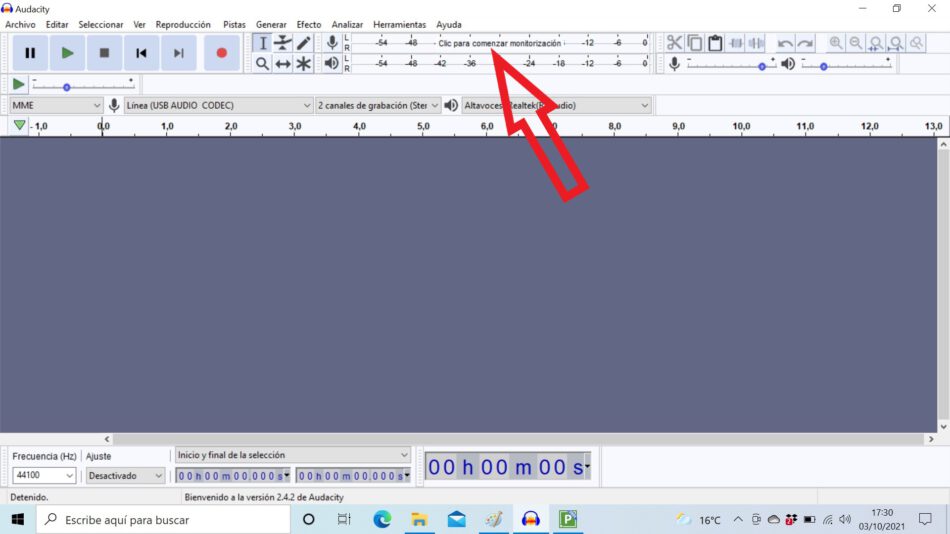Click the Pause button
Viewport: 950px width, 534px height.
click(x=30, y=53)
